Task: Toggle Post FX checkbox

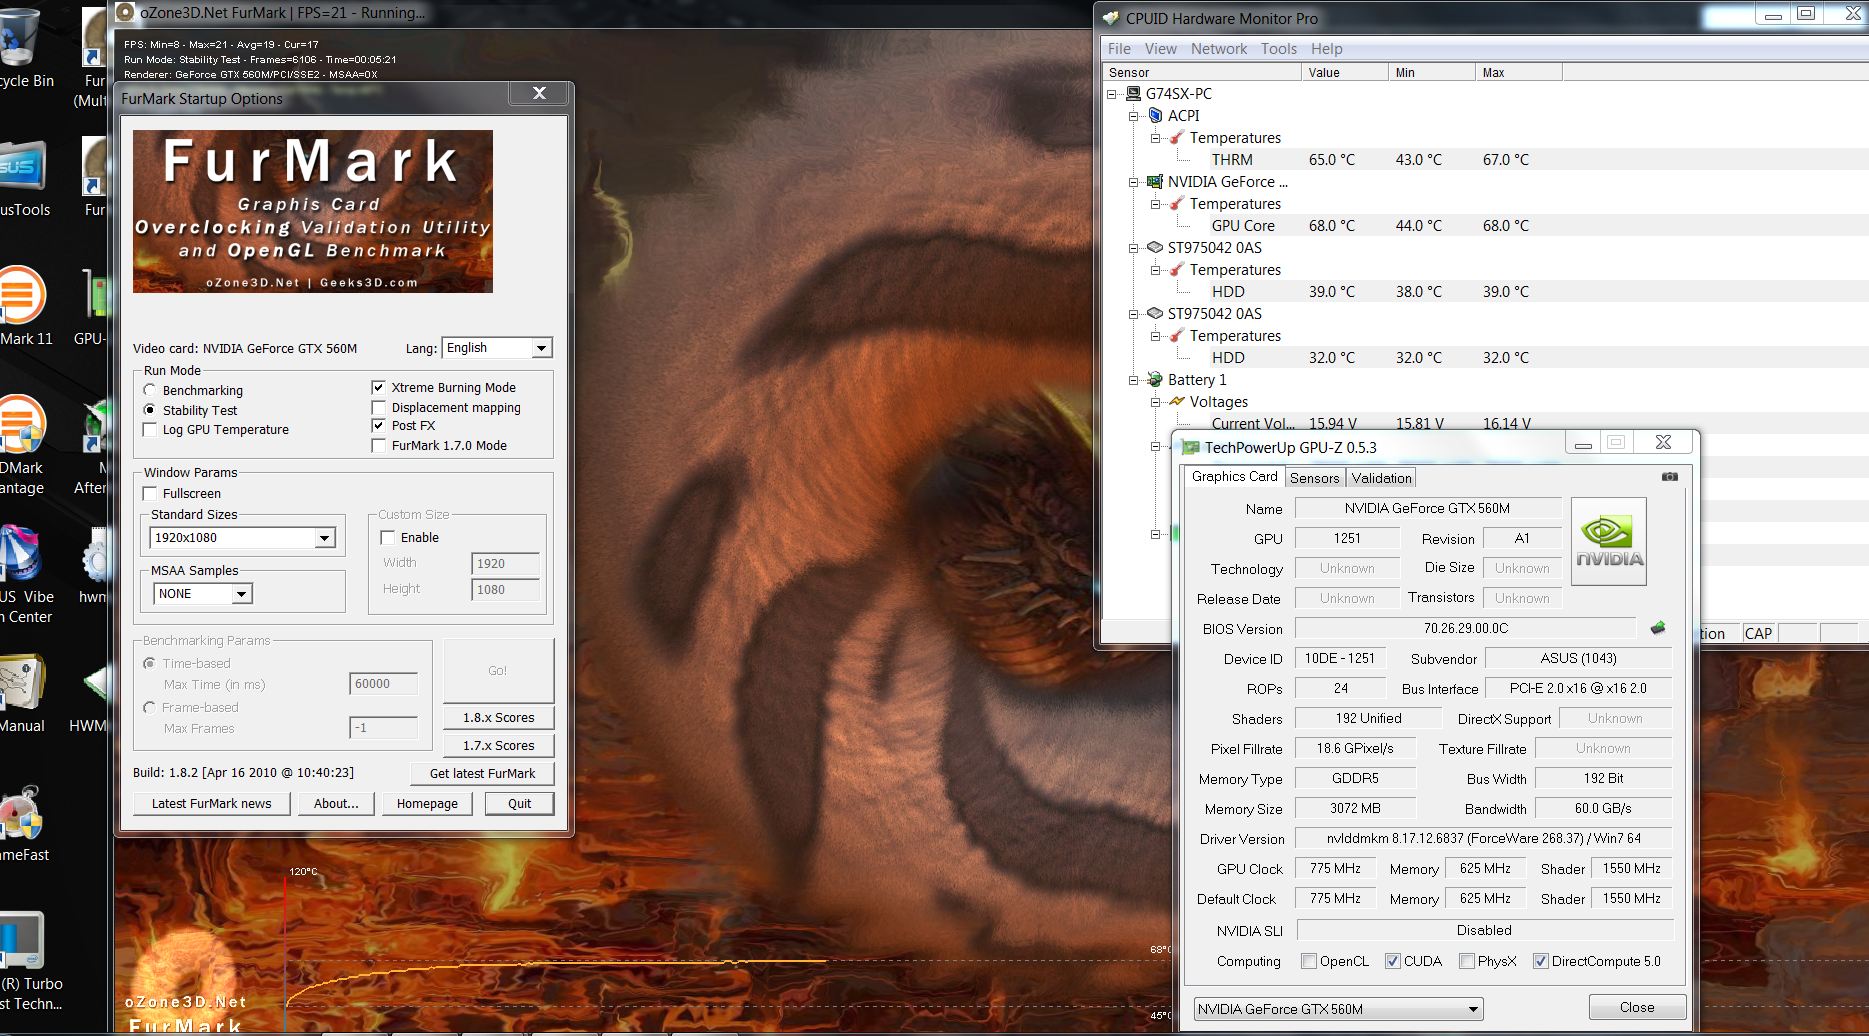Action: [379, 425]
